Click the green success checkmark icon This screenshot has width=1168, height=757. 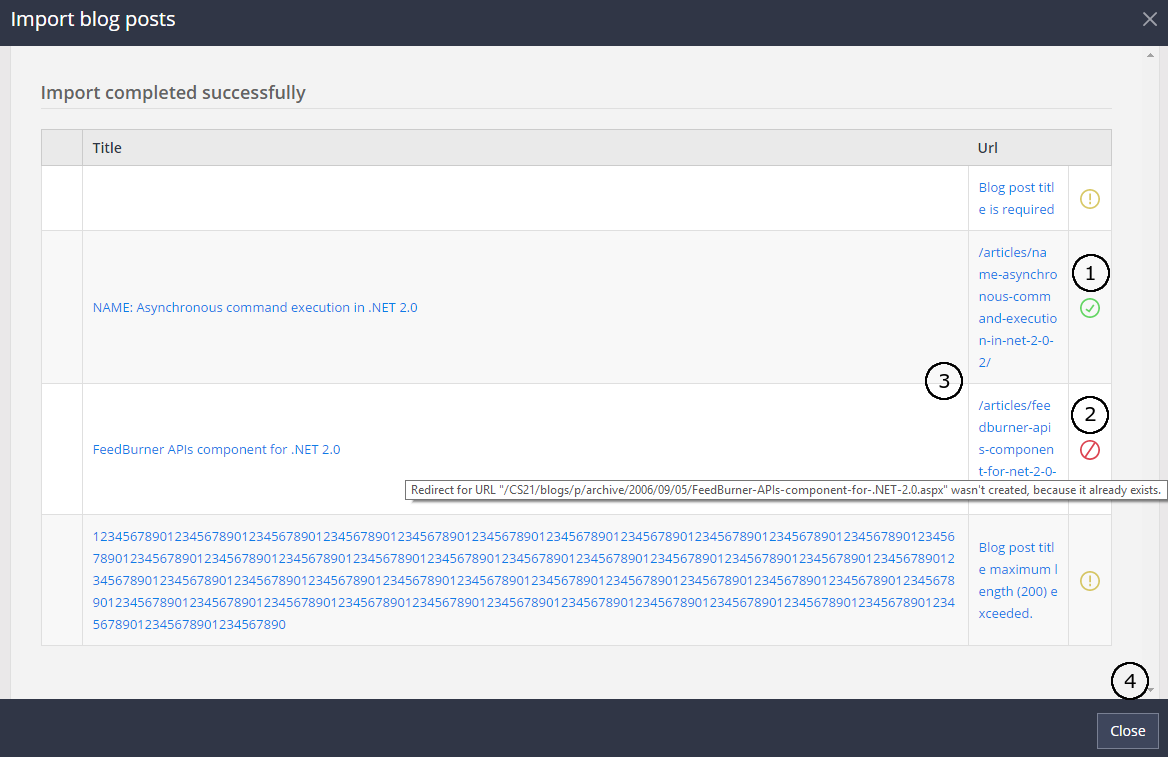click(x=1090, y=309)
